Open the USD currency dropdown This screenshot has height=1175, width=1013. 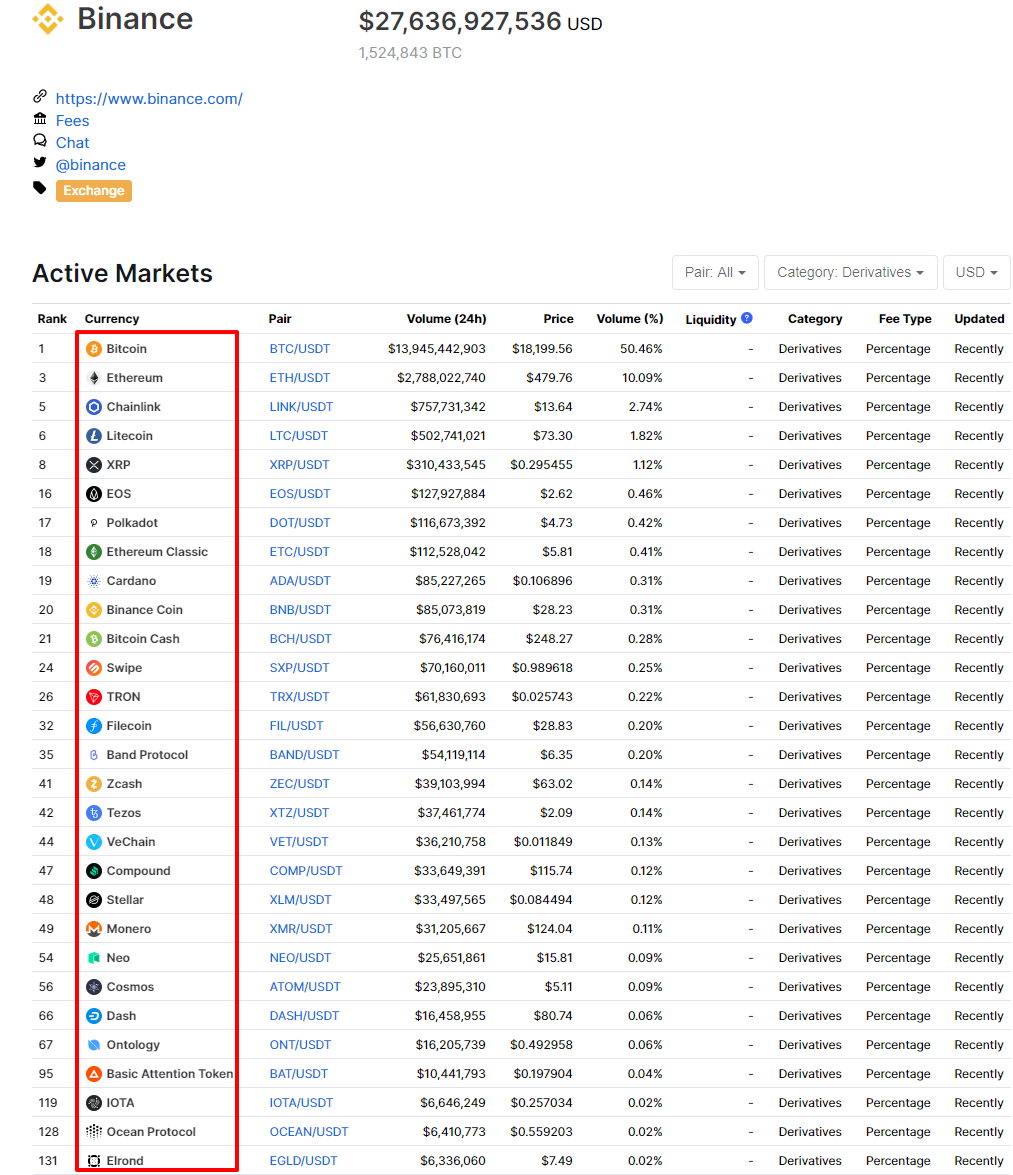[976, 272]
